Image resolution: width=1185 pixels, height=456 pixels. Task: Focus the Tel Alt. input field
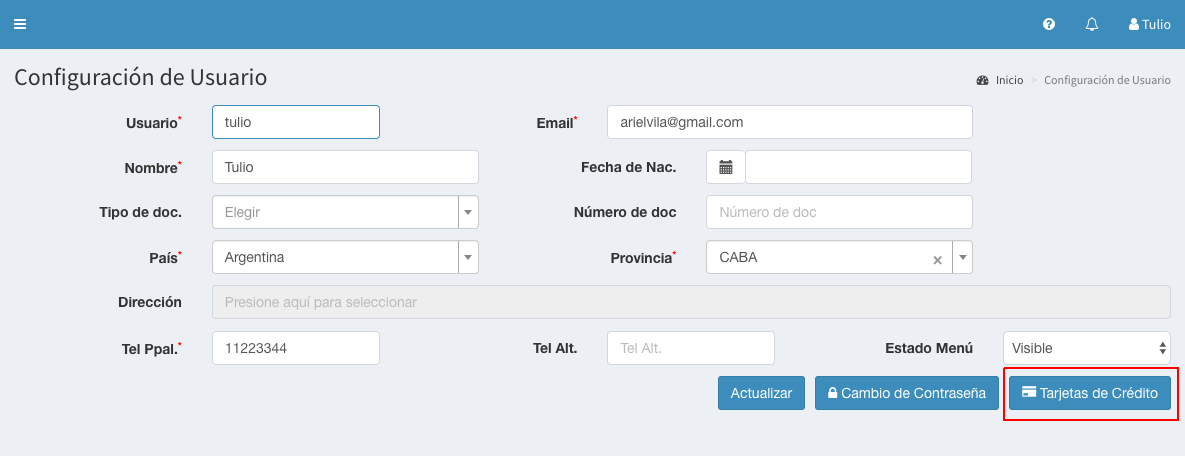[x=690, y=348]
